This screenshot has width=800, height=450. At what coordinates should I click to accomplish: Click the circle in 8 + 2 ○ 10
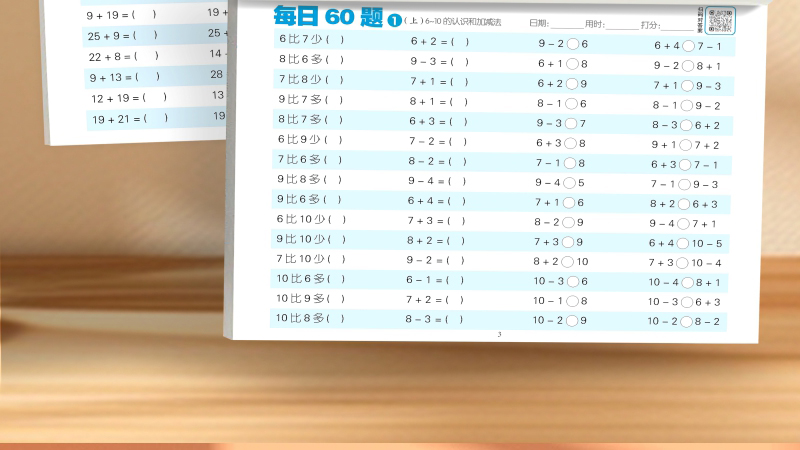(x=570, y=262)
